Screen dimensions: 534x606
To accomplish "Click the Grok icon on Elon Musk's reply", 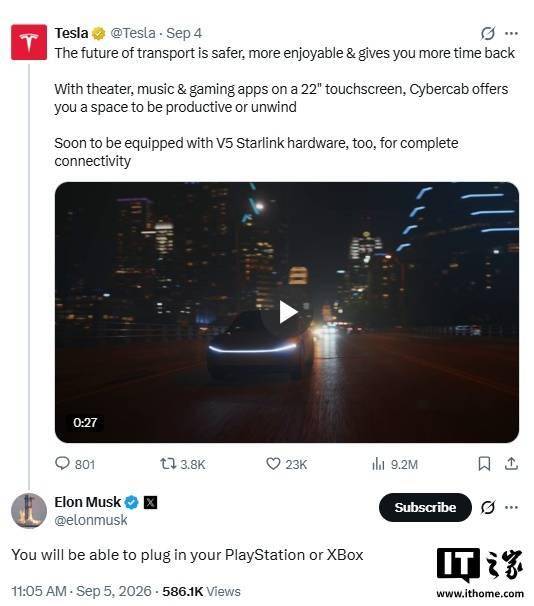I will pos(488,507).
